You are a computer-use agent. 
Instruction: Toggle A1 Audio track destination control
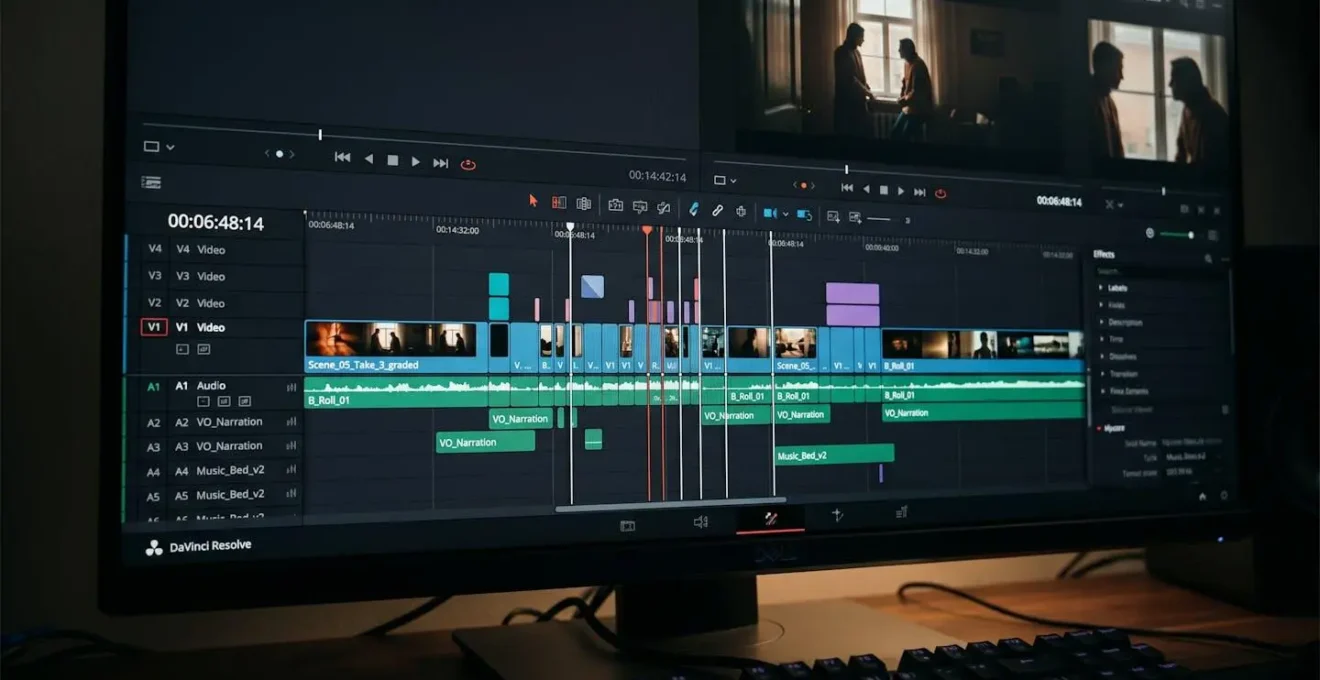(153, 387)
